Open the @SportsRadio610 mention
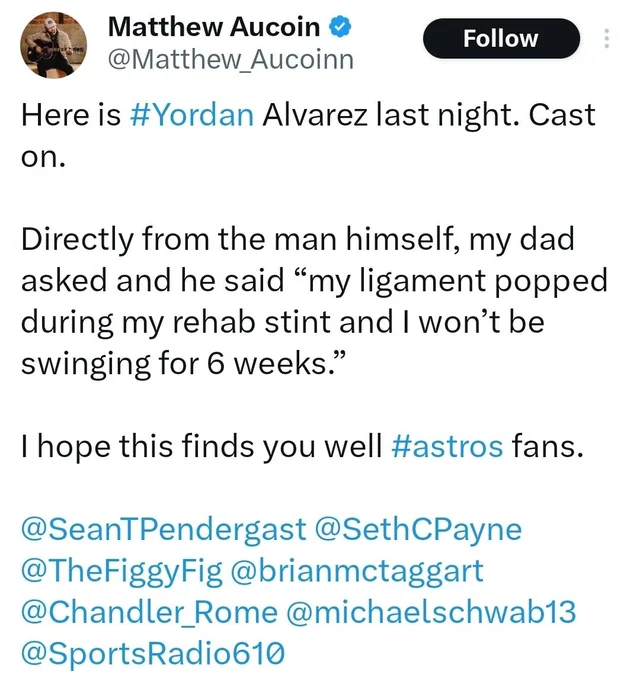This screenshot has width=640, height=694. pyautogui.click(x=153, y=653)
